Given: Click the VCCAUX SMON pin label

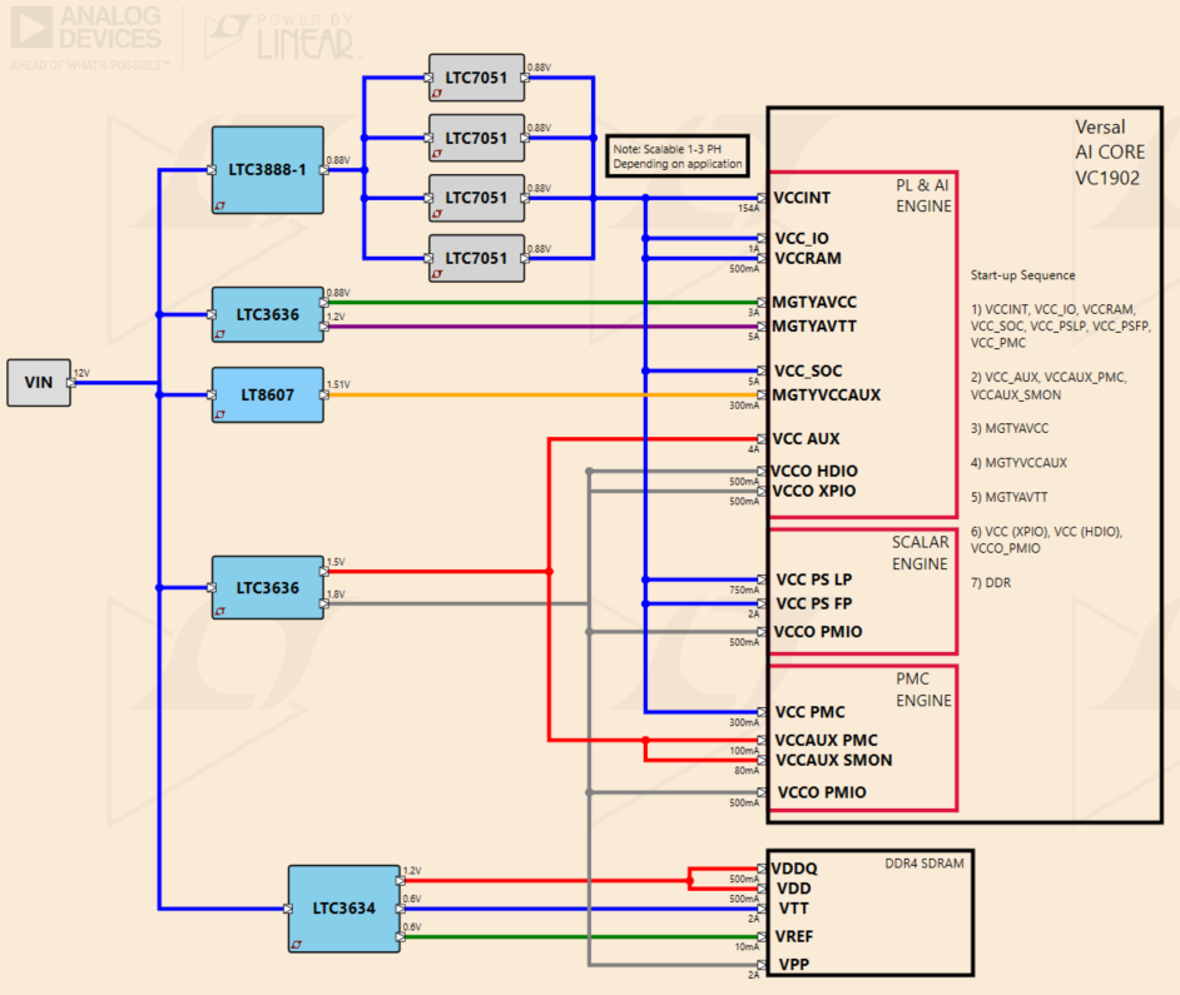Looking at the screenshot, I should (x=834, y=760).
